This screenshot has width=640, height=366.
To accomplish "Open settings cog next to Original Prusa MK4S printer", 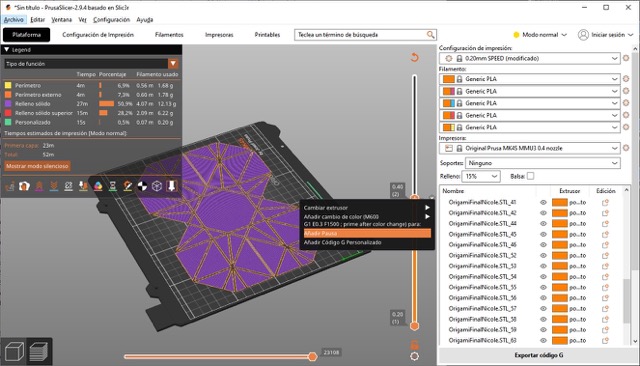I will click(x=626, y=148).
